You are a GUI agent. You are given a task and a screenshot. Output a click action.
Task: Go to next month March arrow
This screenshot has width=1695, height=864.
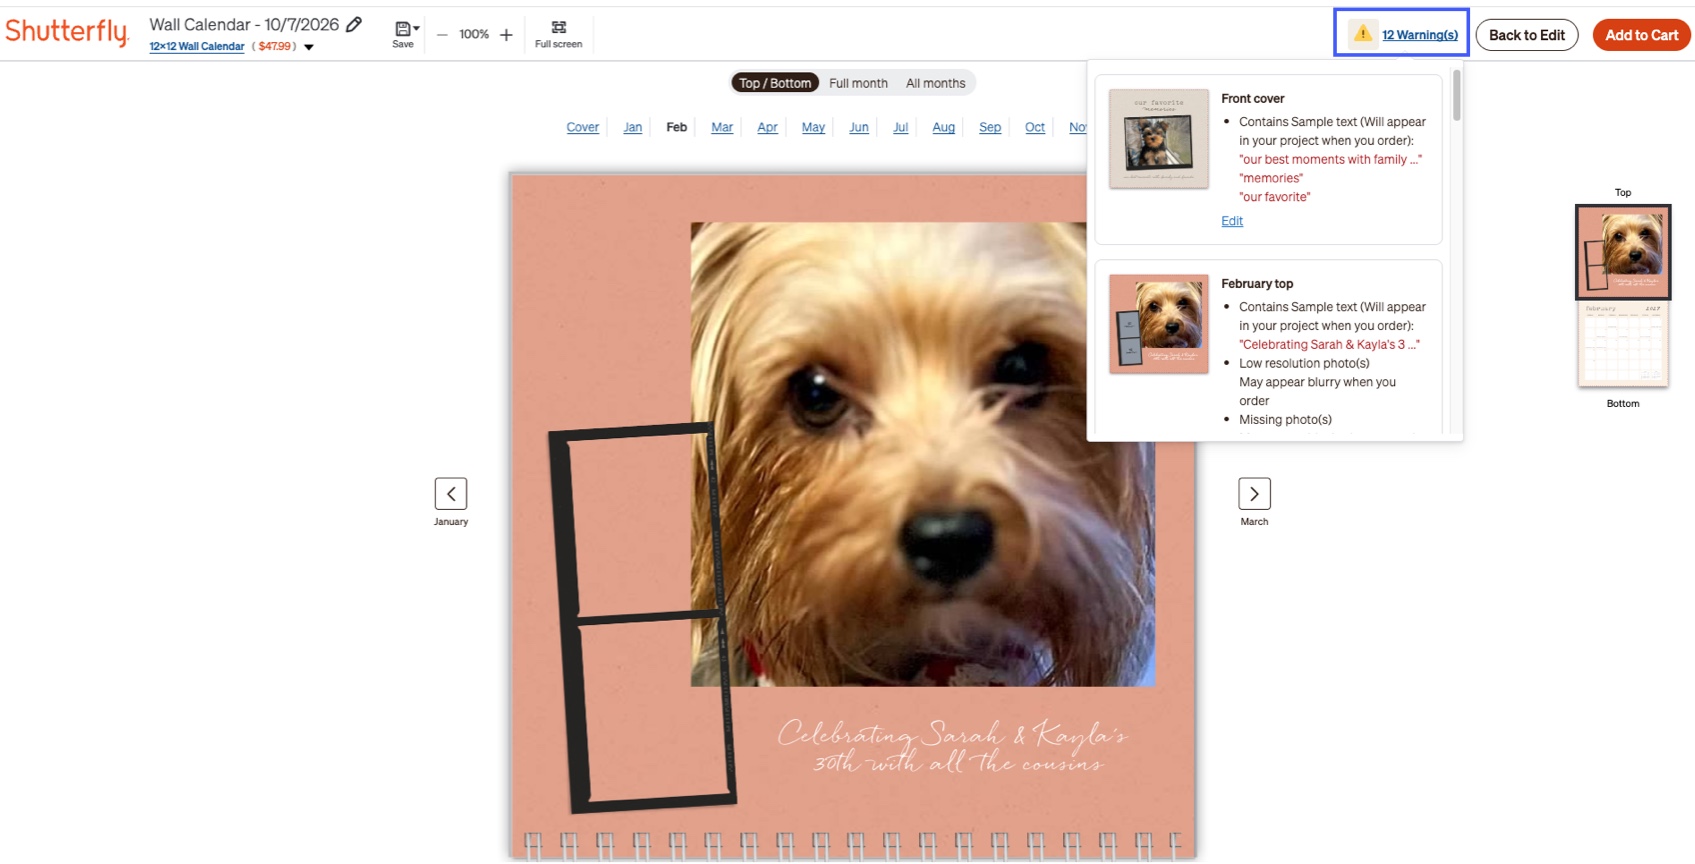tap(1255, 494)
